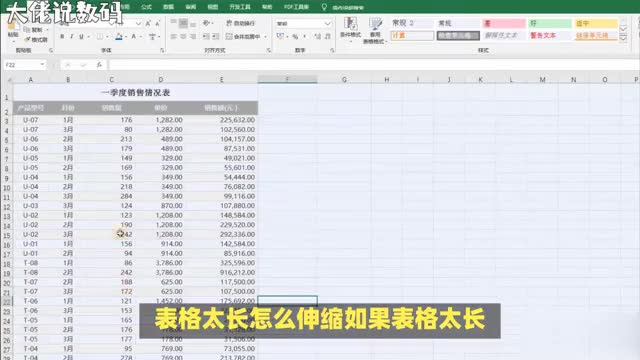The height and width of the screenshot is (360, 640).
Task: Toggle middle vertical alignment
Action: (183, 23)
